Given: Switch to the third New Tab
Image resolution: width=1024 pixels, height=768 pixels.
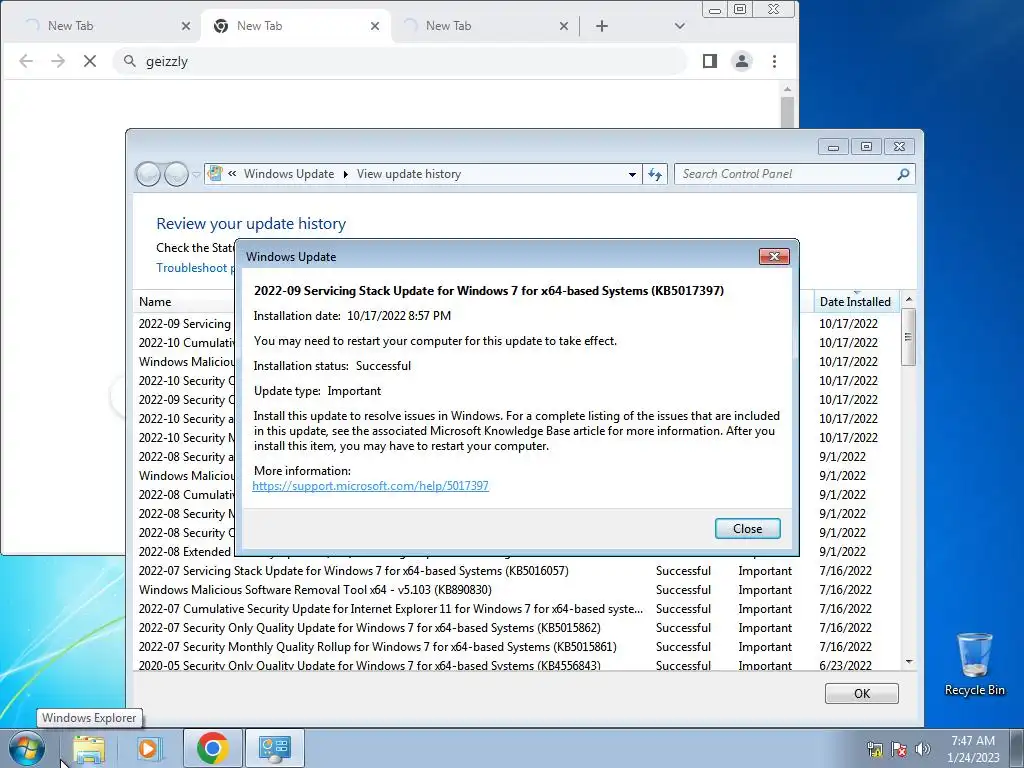Looking at the screenshot, I should coord(483,26).
